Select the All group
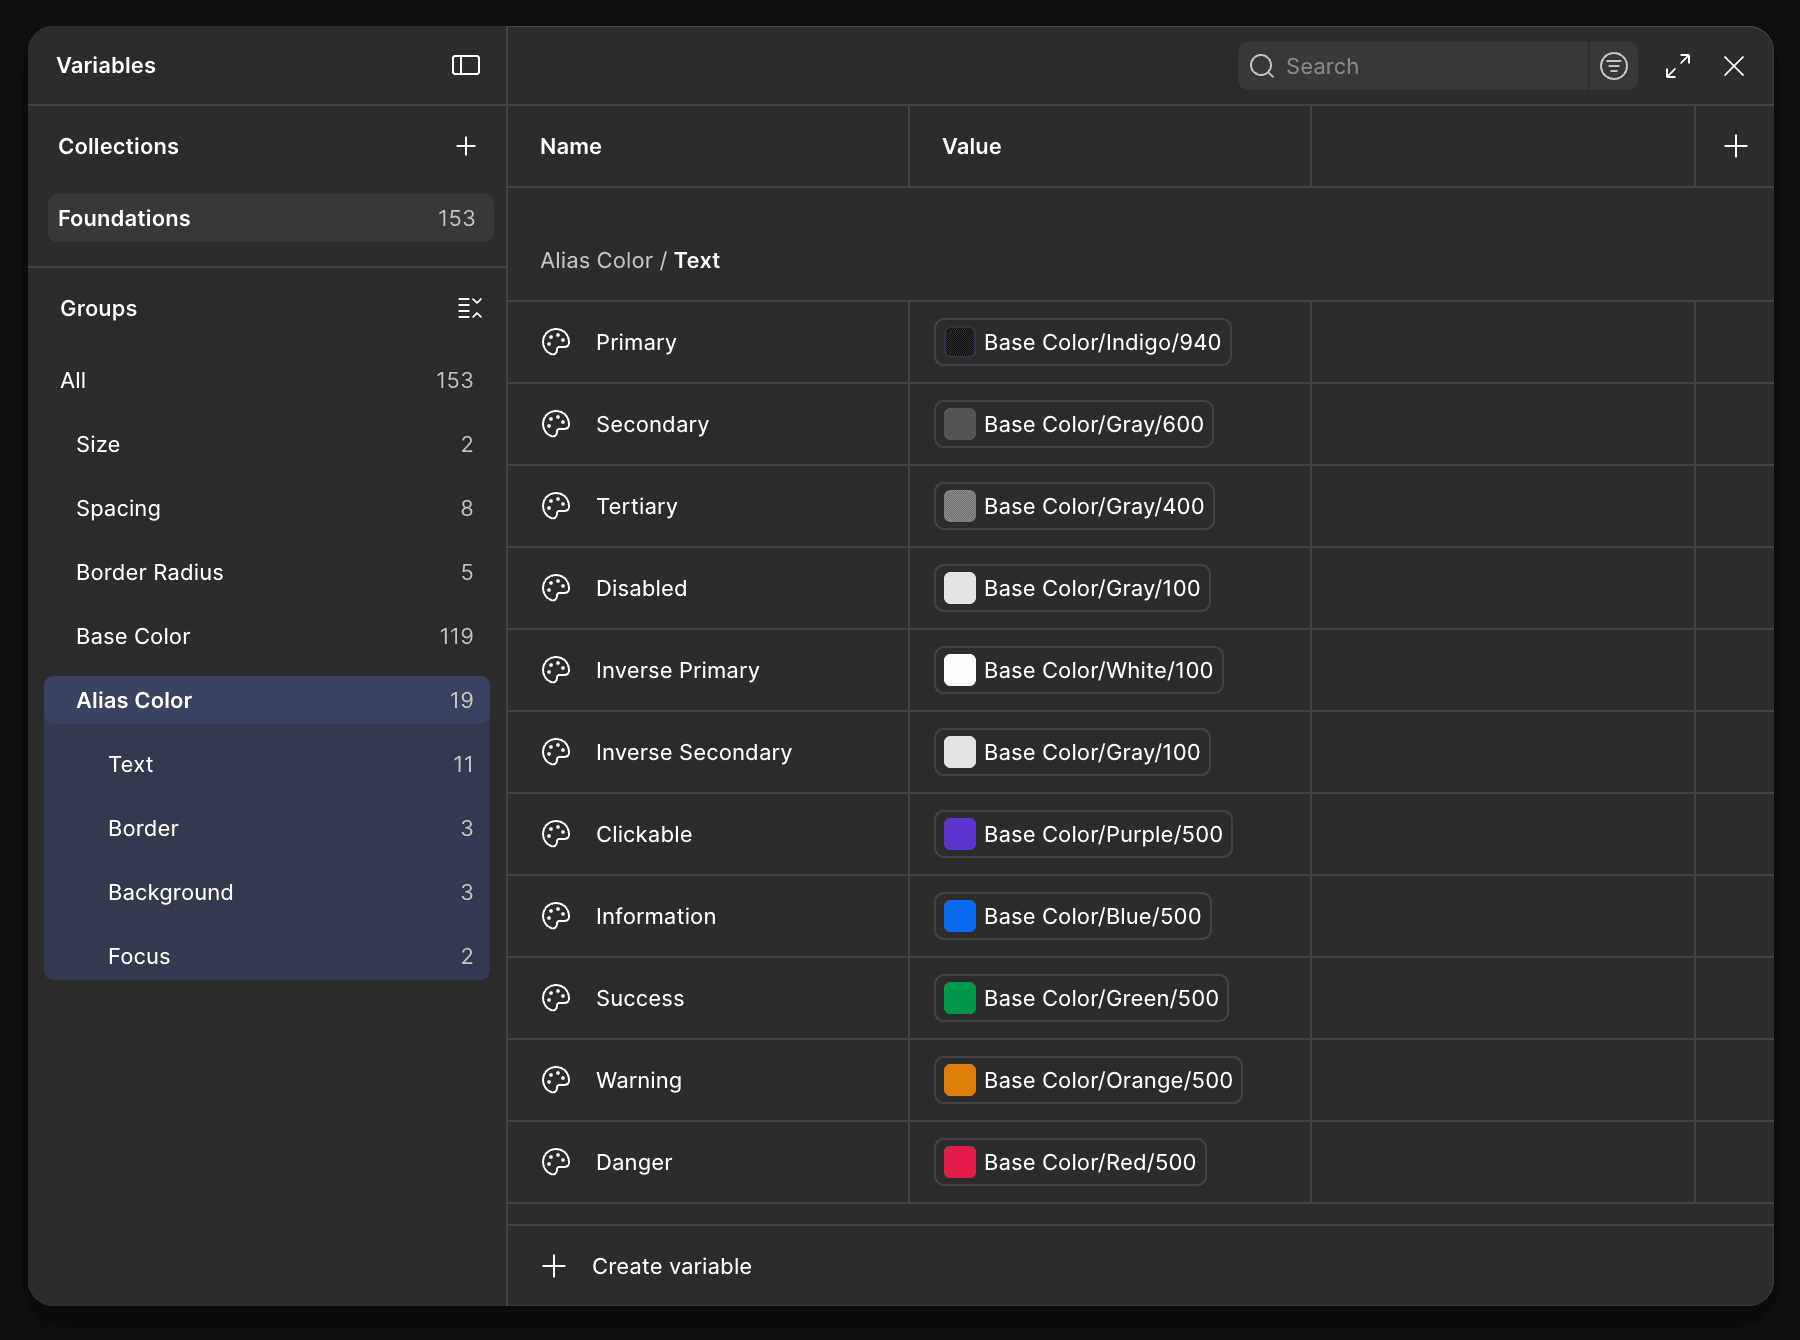 pyautogui.click(x=267, y=380)
